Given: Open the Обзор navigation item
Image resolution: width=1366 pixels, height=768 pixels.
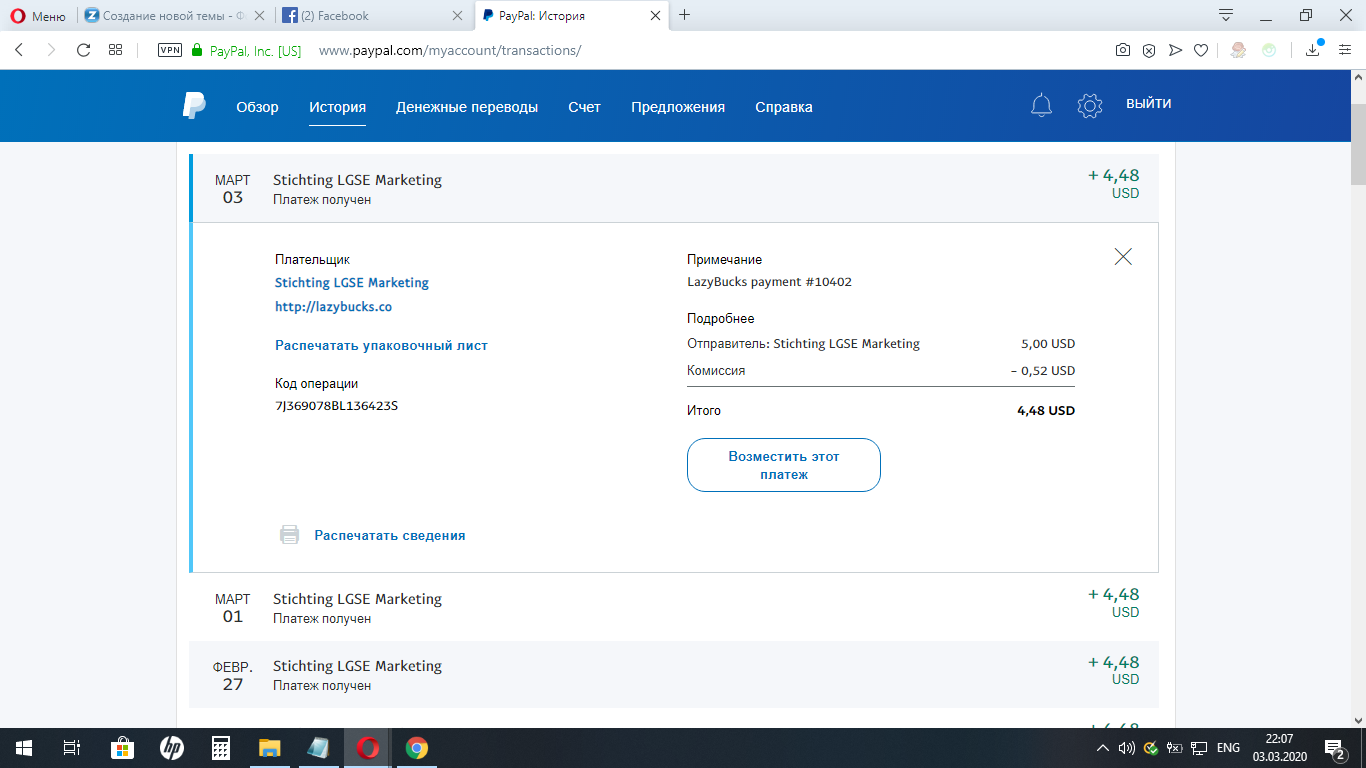Looking at the screenshot, I should tap(257, 107).
